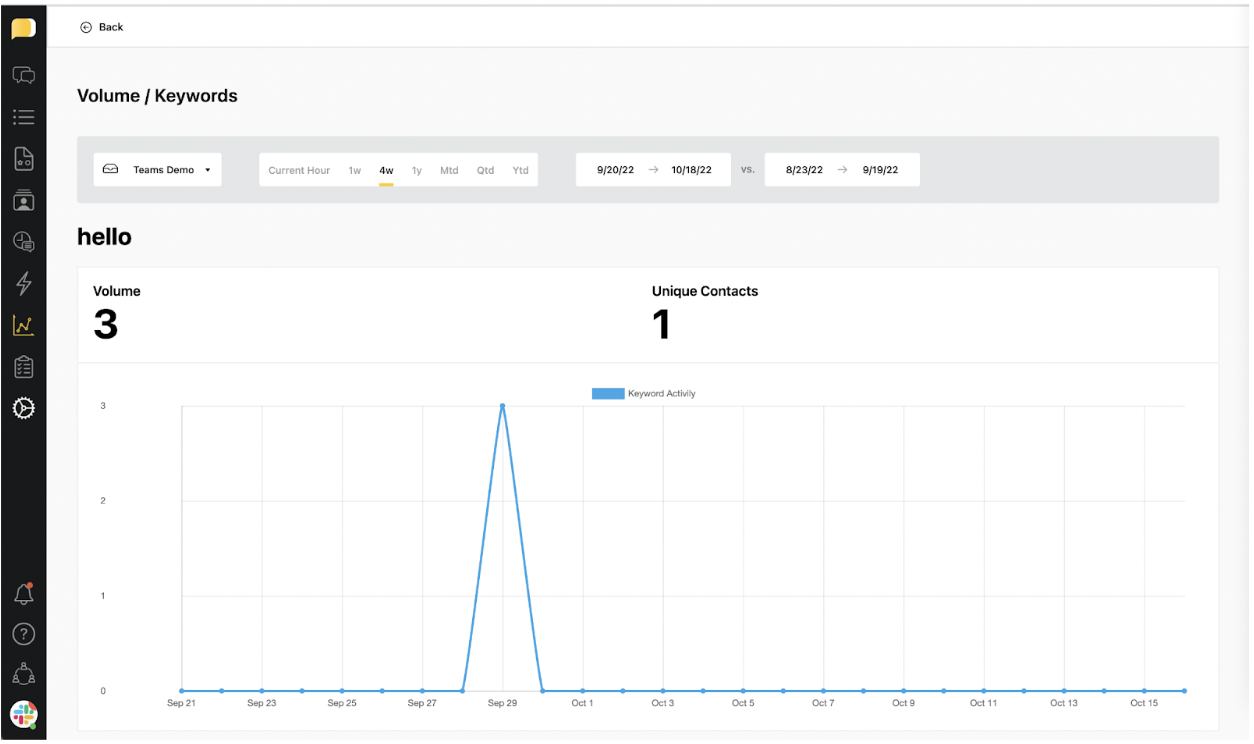Click the 8/23/22 comparison start date
Screen dimensions: 1254x744
pos(804,170)
